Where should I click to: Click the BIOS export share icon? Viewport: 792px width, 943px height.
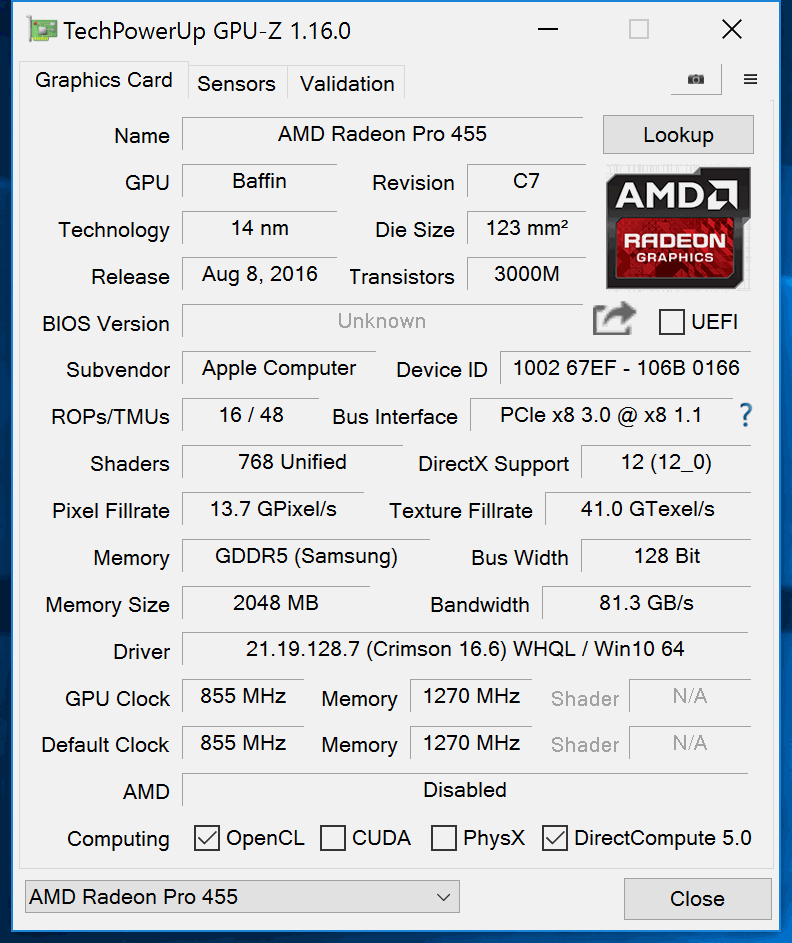[614, 319]
